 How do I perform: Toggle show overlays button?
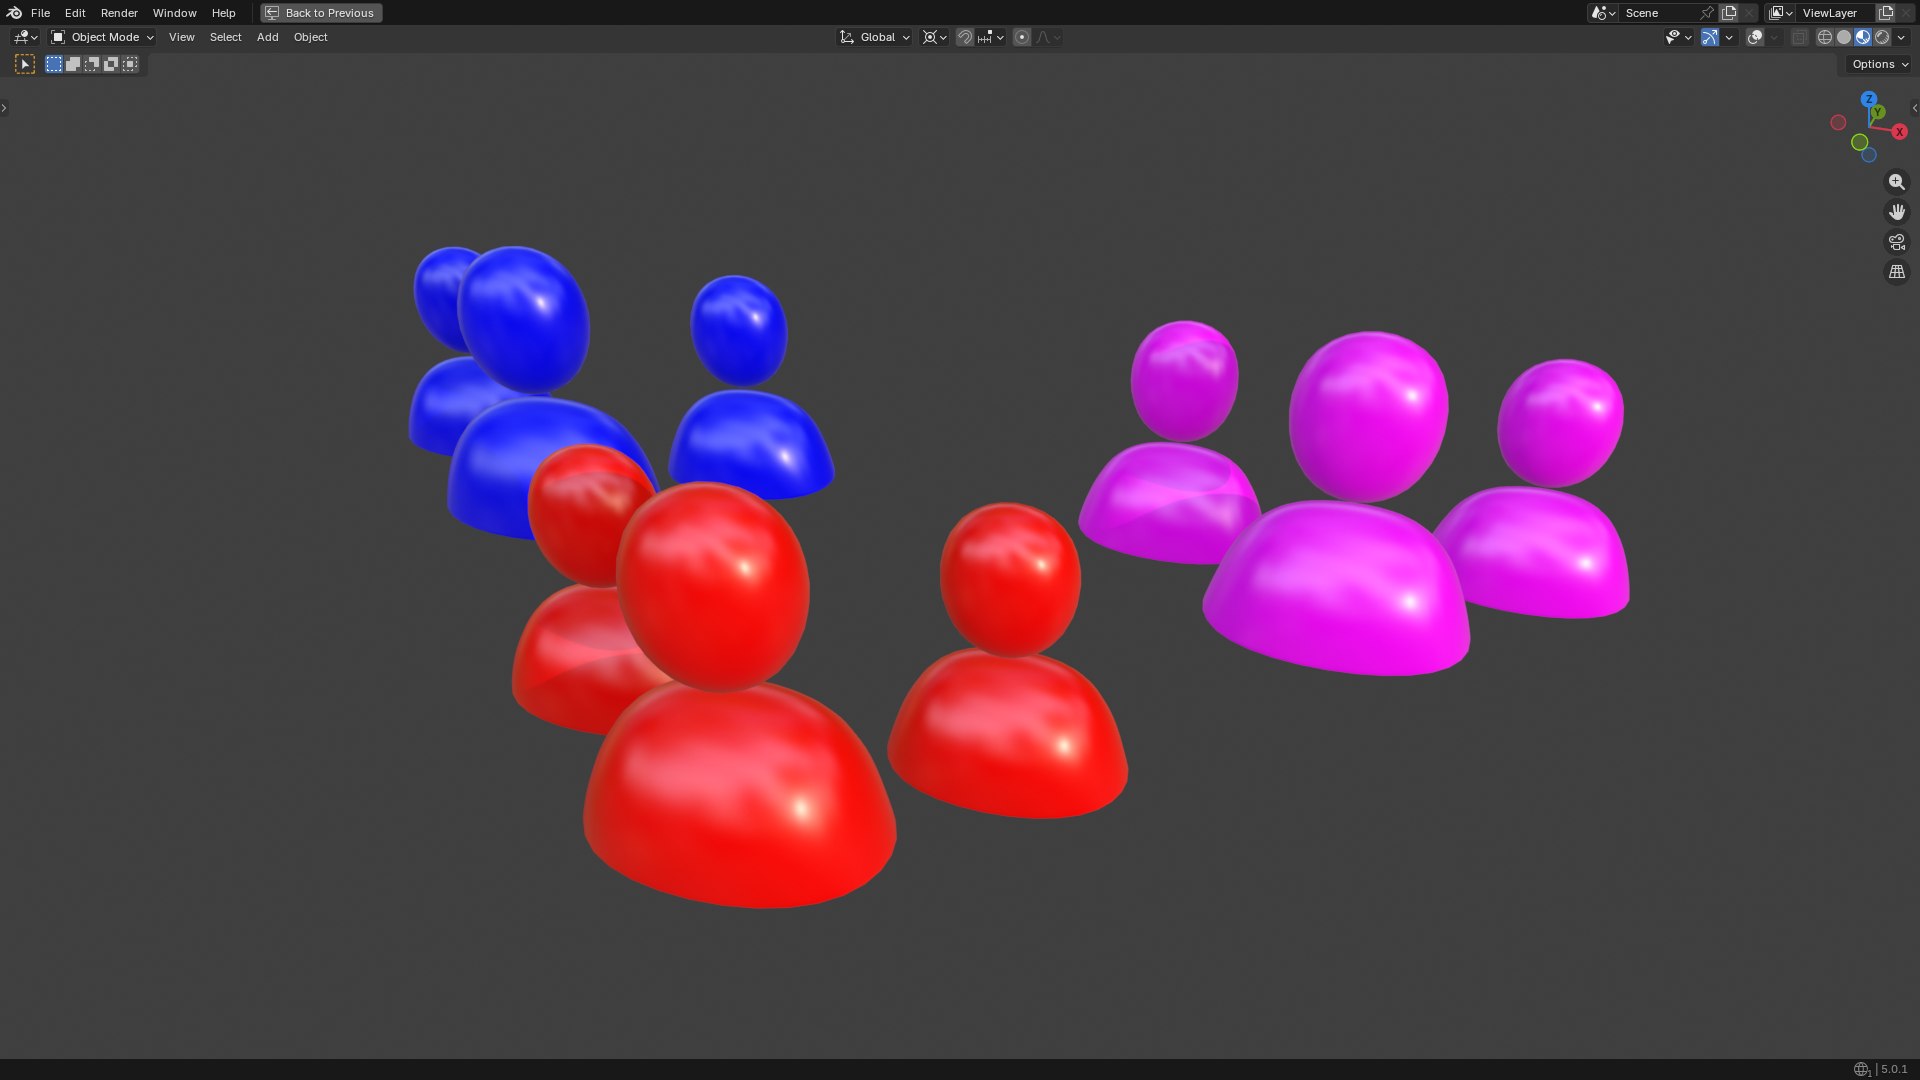[1755, 37]
